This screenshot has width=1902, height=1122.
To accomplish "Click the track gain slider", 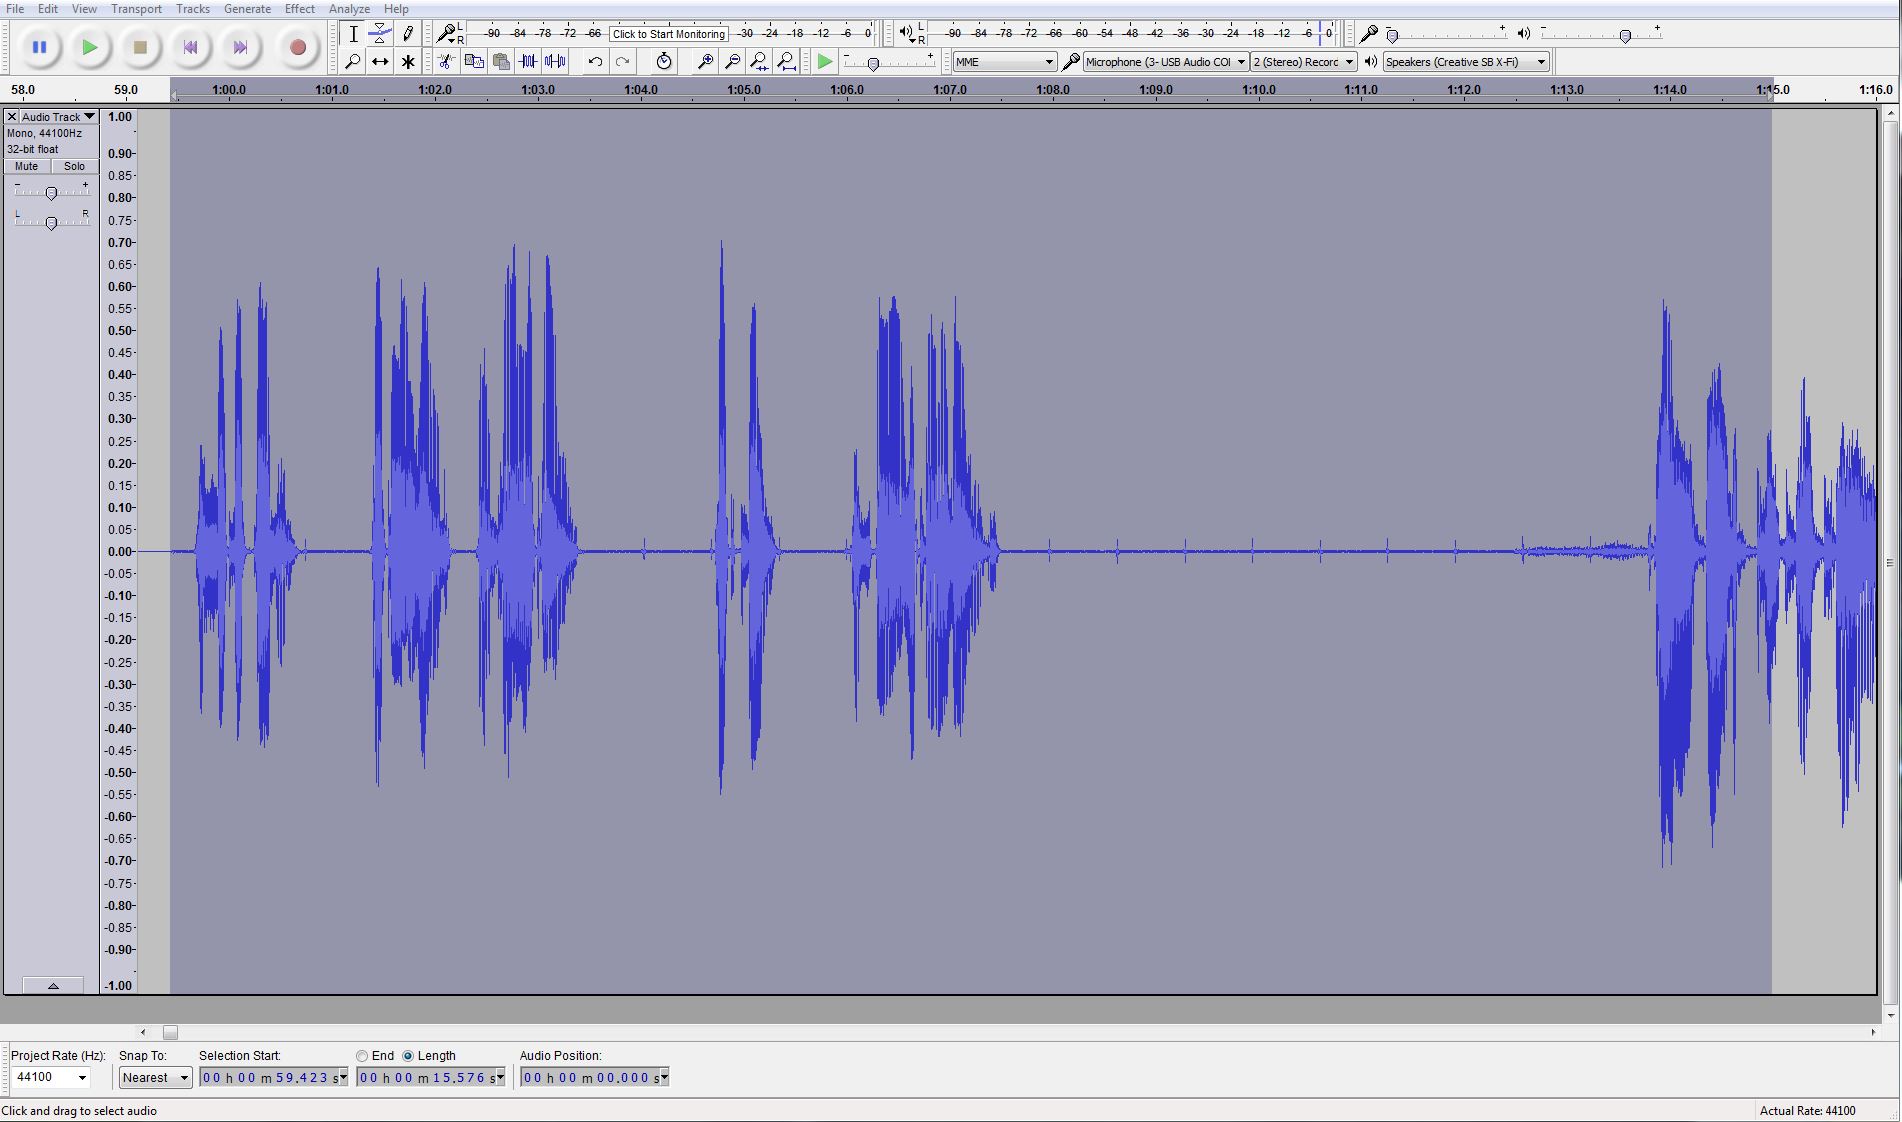I will 51,192.
